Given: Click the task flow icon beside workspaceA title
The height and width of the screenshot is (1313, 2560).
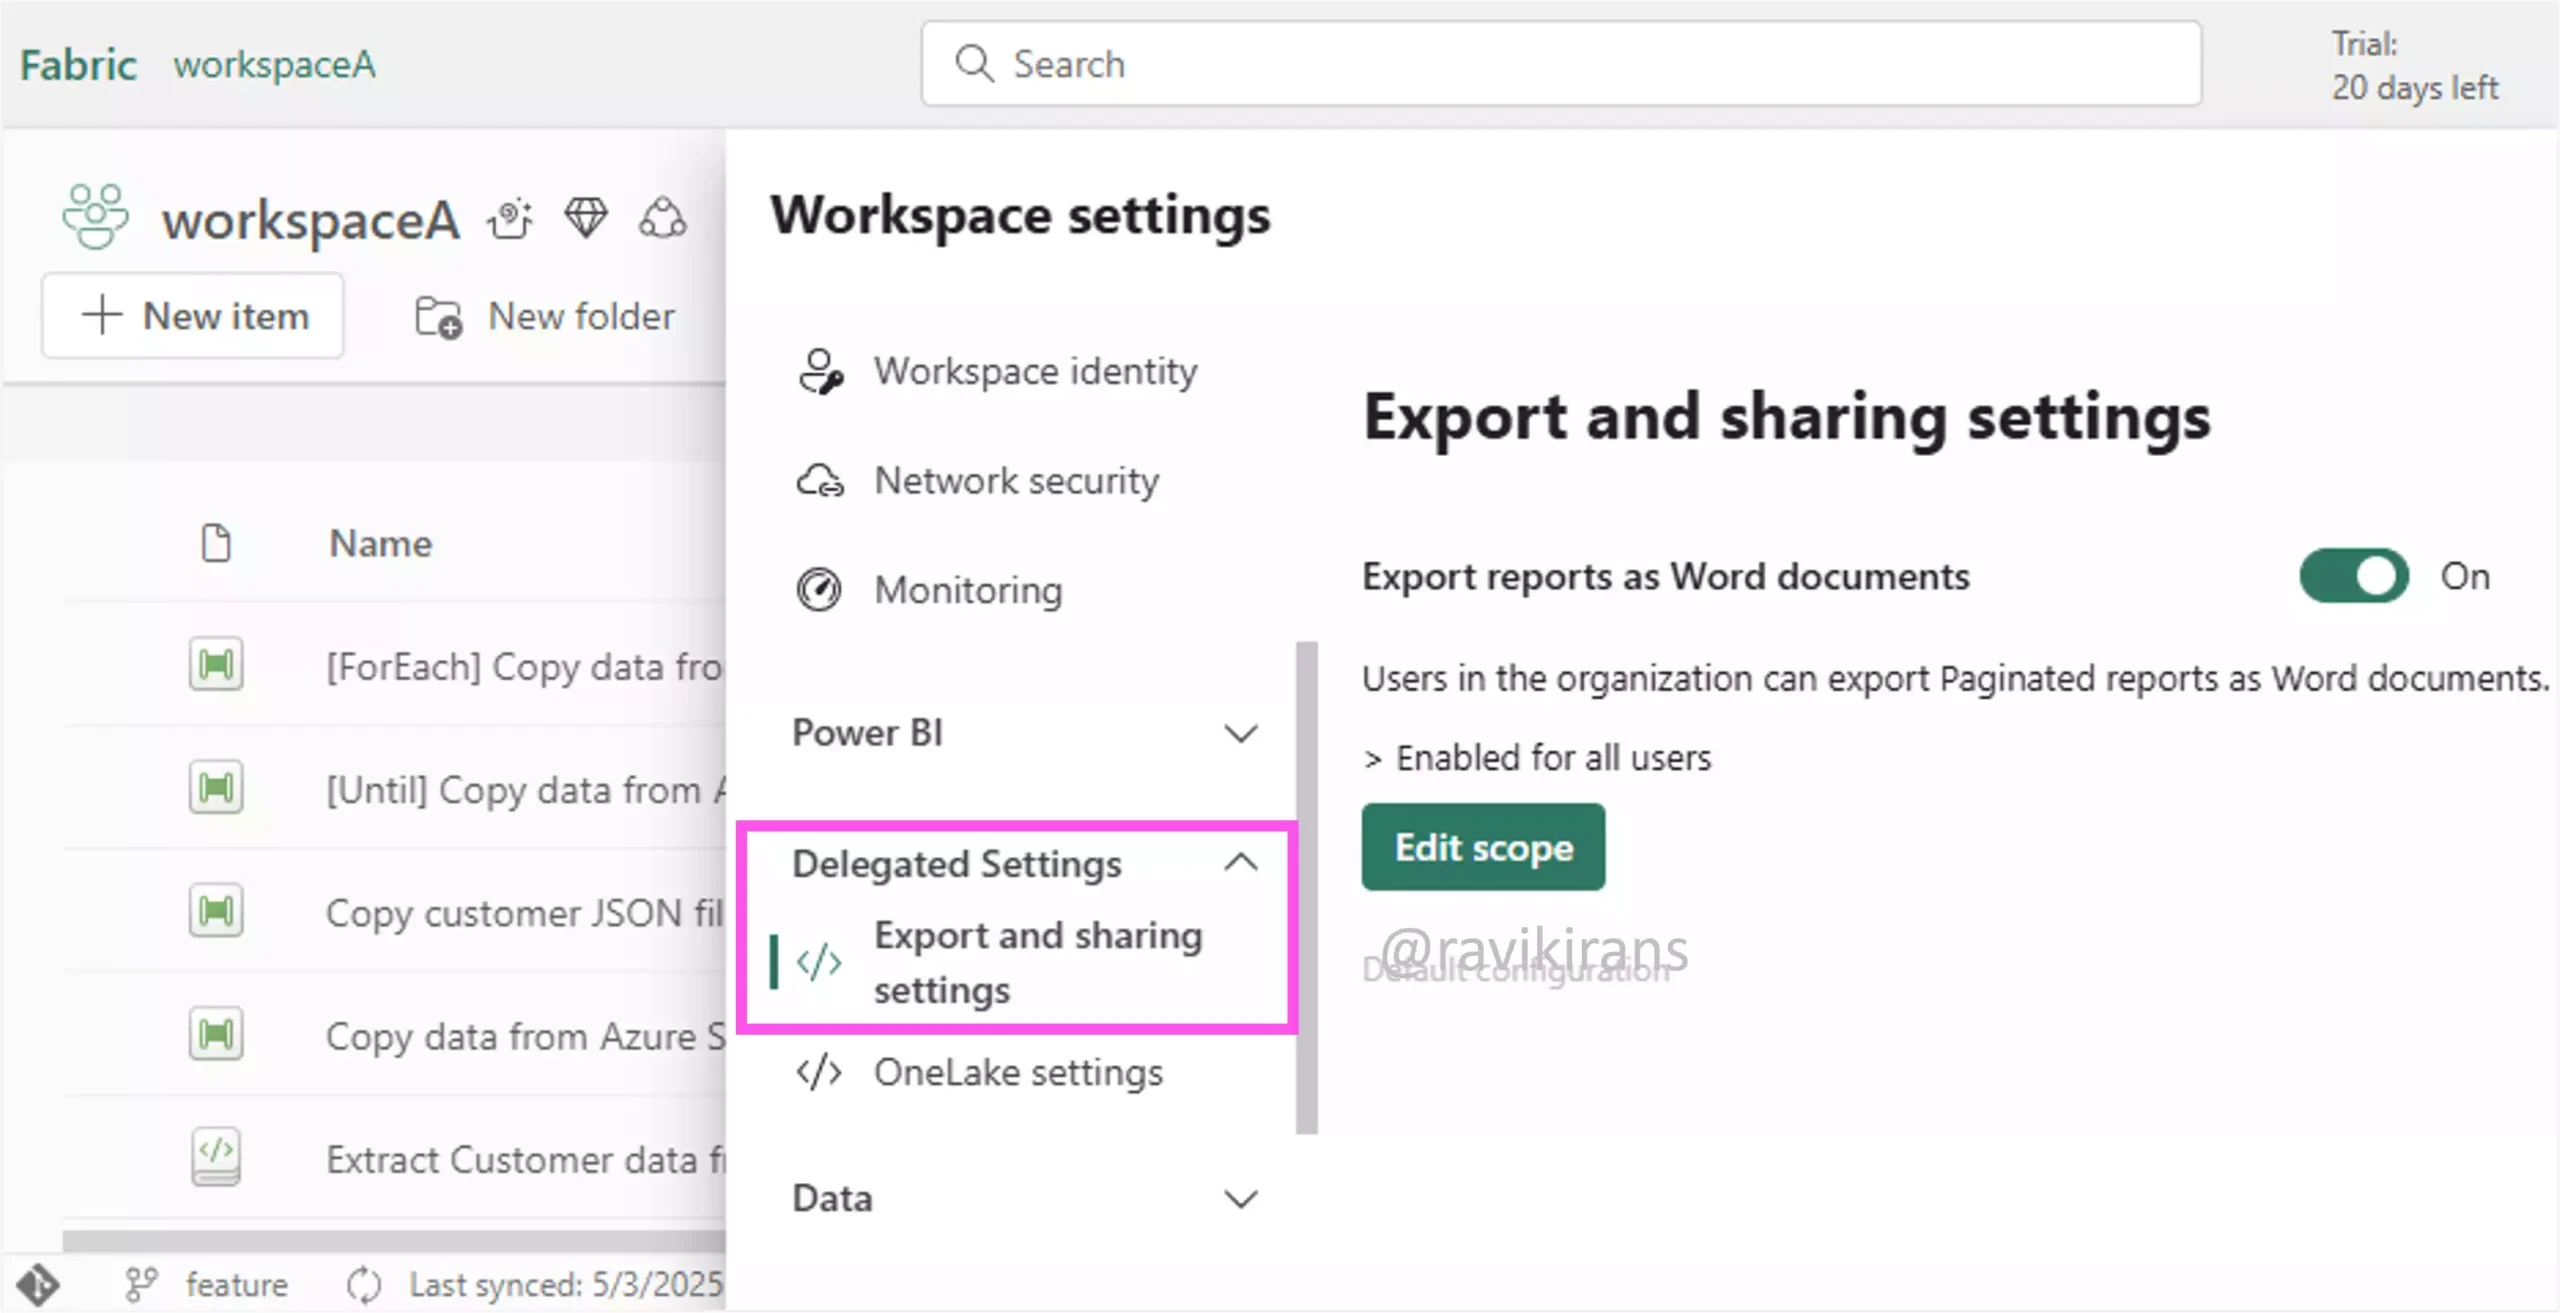Looking at the screenshot, I should (510, 218).
